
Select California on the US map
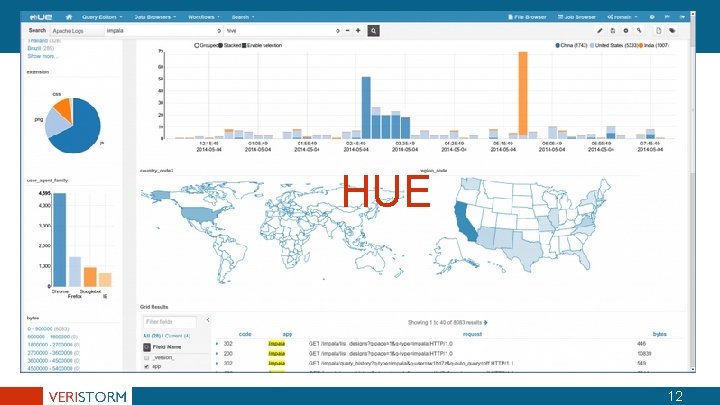click(x=466, y=222)
